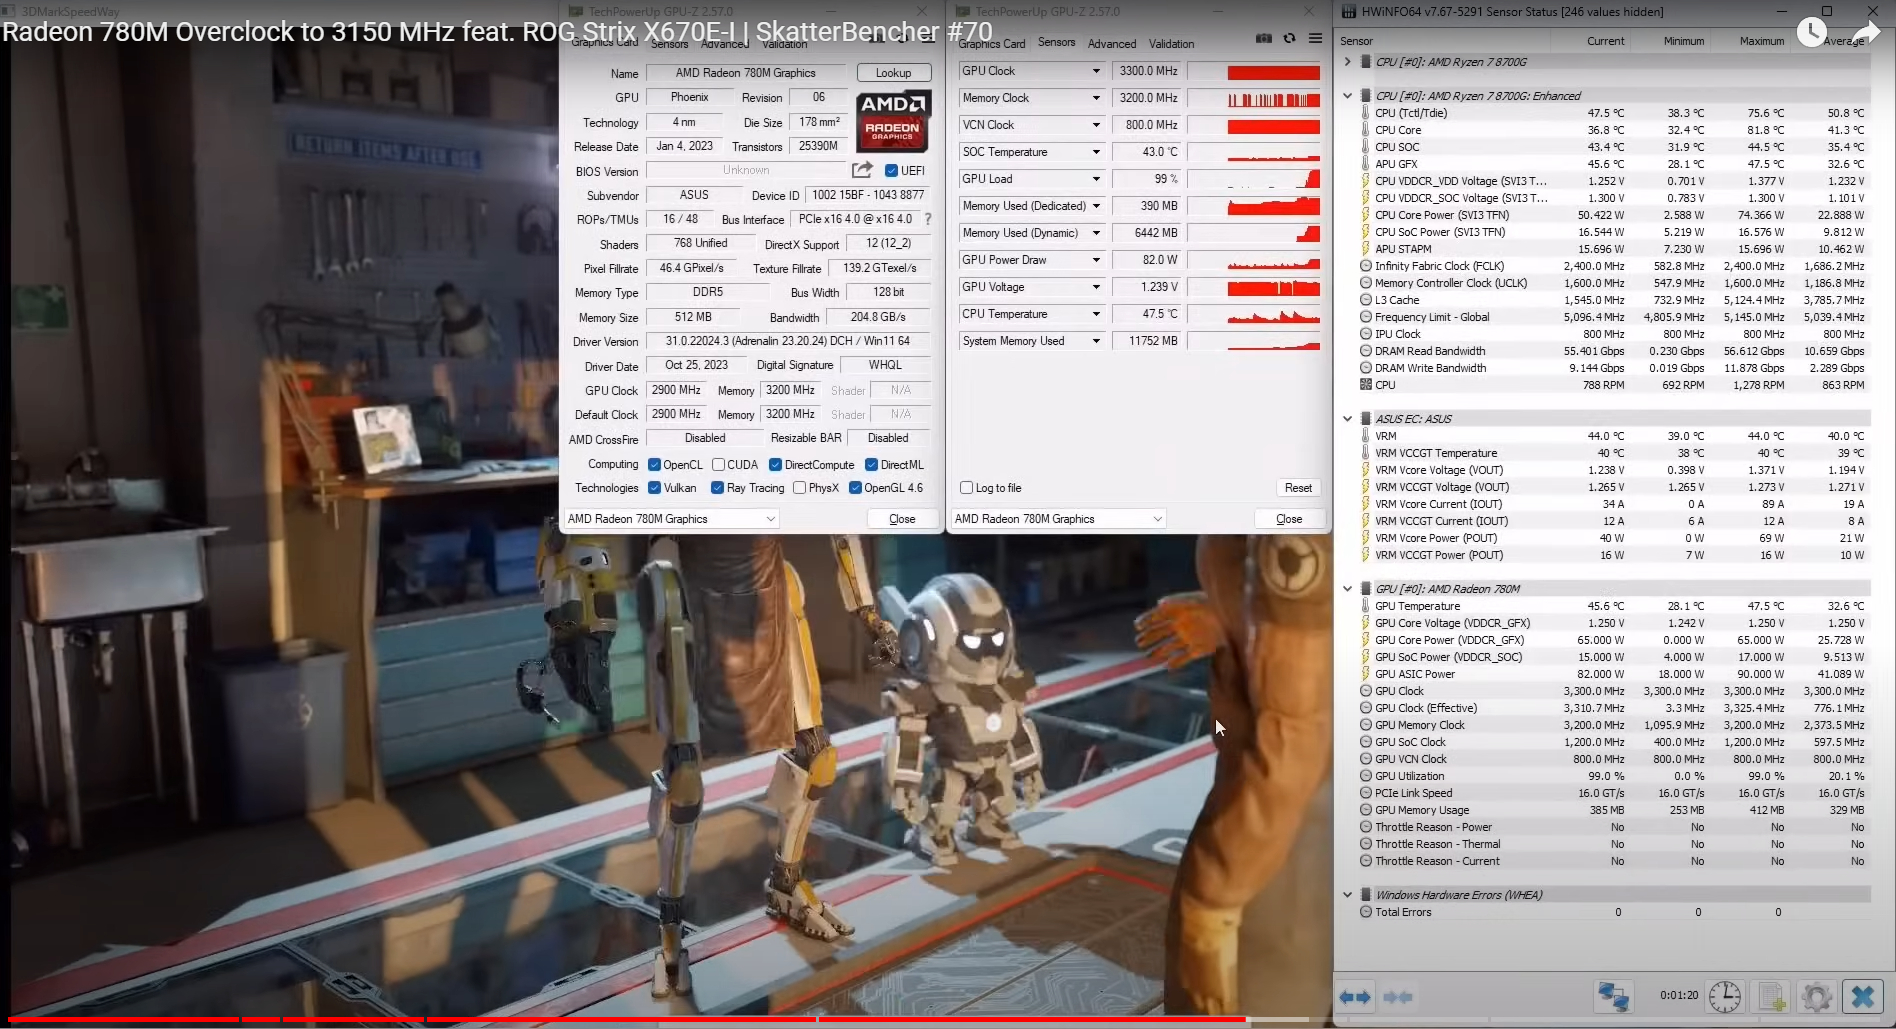Collapse the AMD Ryzen 7 8700G: Enhanced group
The image size is (1896, 1029).
point(1348,96)
